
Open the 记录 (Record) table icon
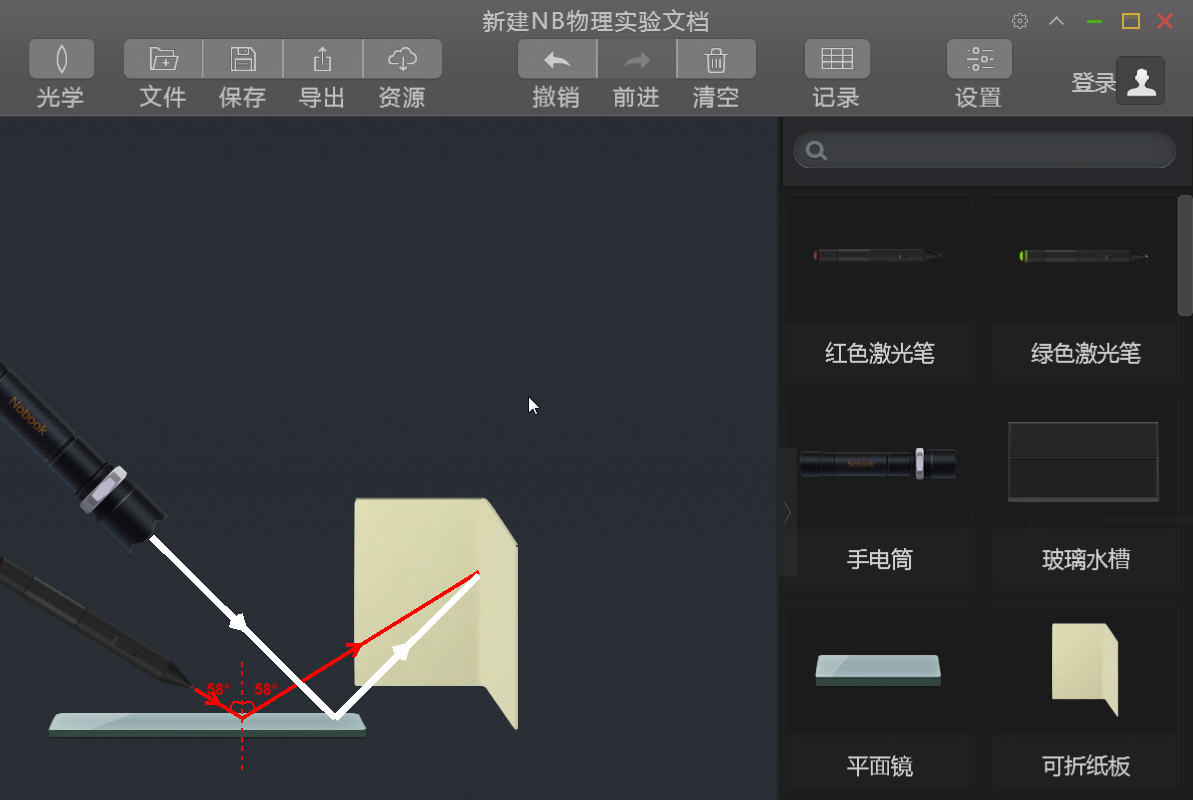(x=837, y=59)
